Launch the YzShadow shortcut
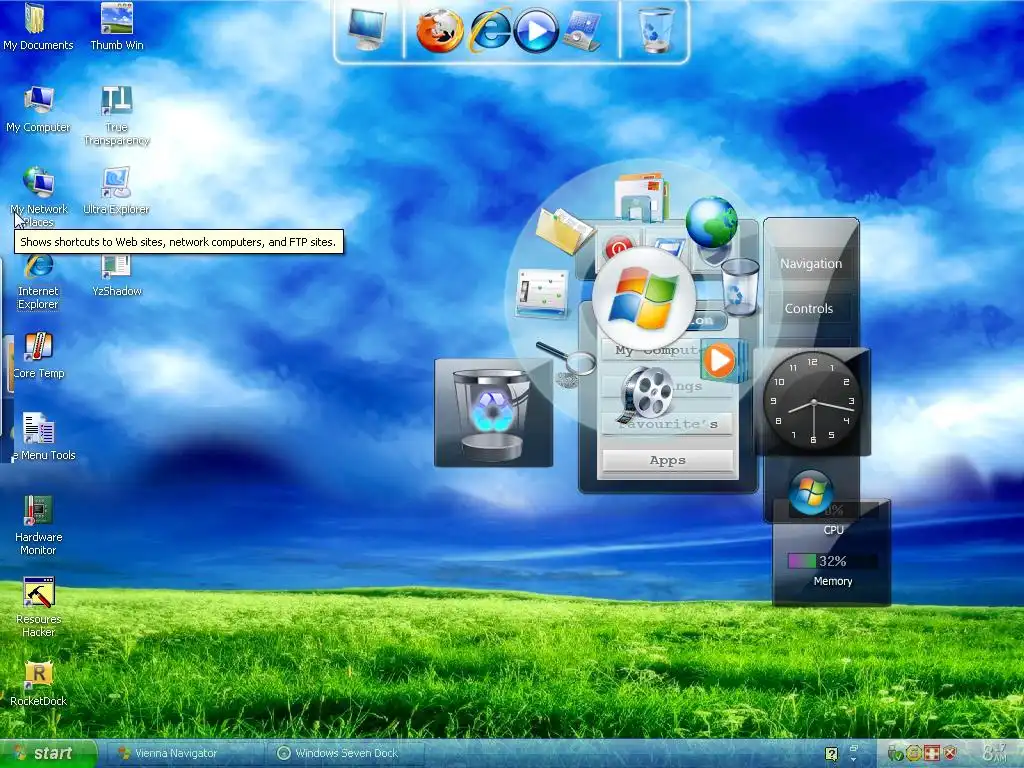 (117, 276)
